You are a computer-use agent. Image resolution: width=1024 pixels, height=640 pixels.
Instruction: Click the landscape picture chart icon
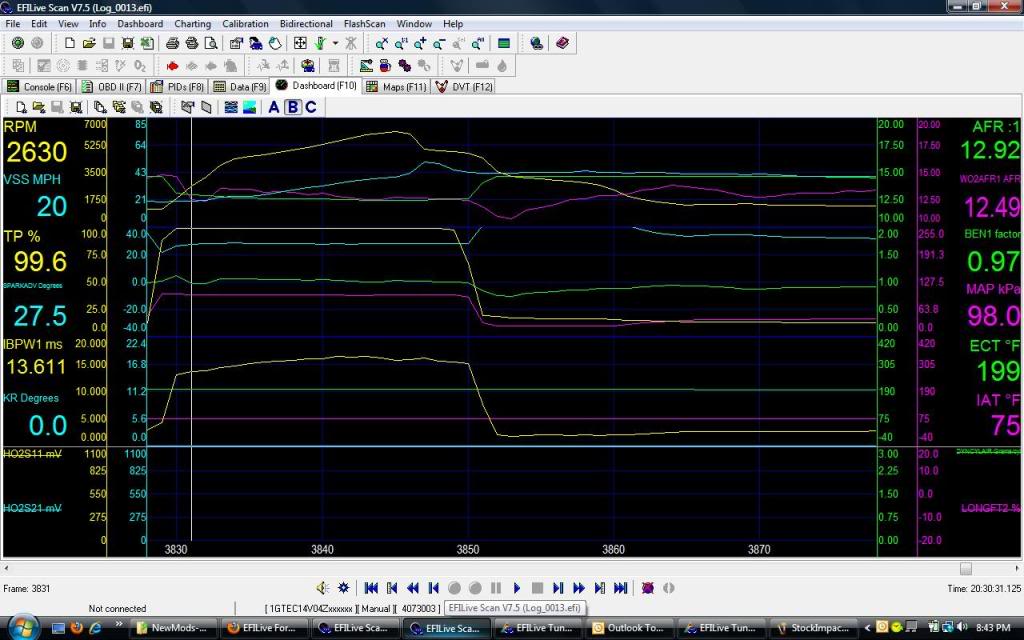pyautogui.click(x=249, y=107)
